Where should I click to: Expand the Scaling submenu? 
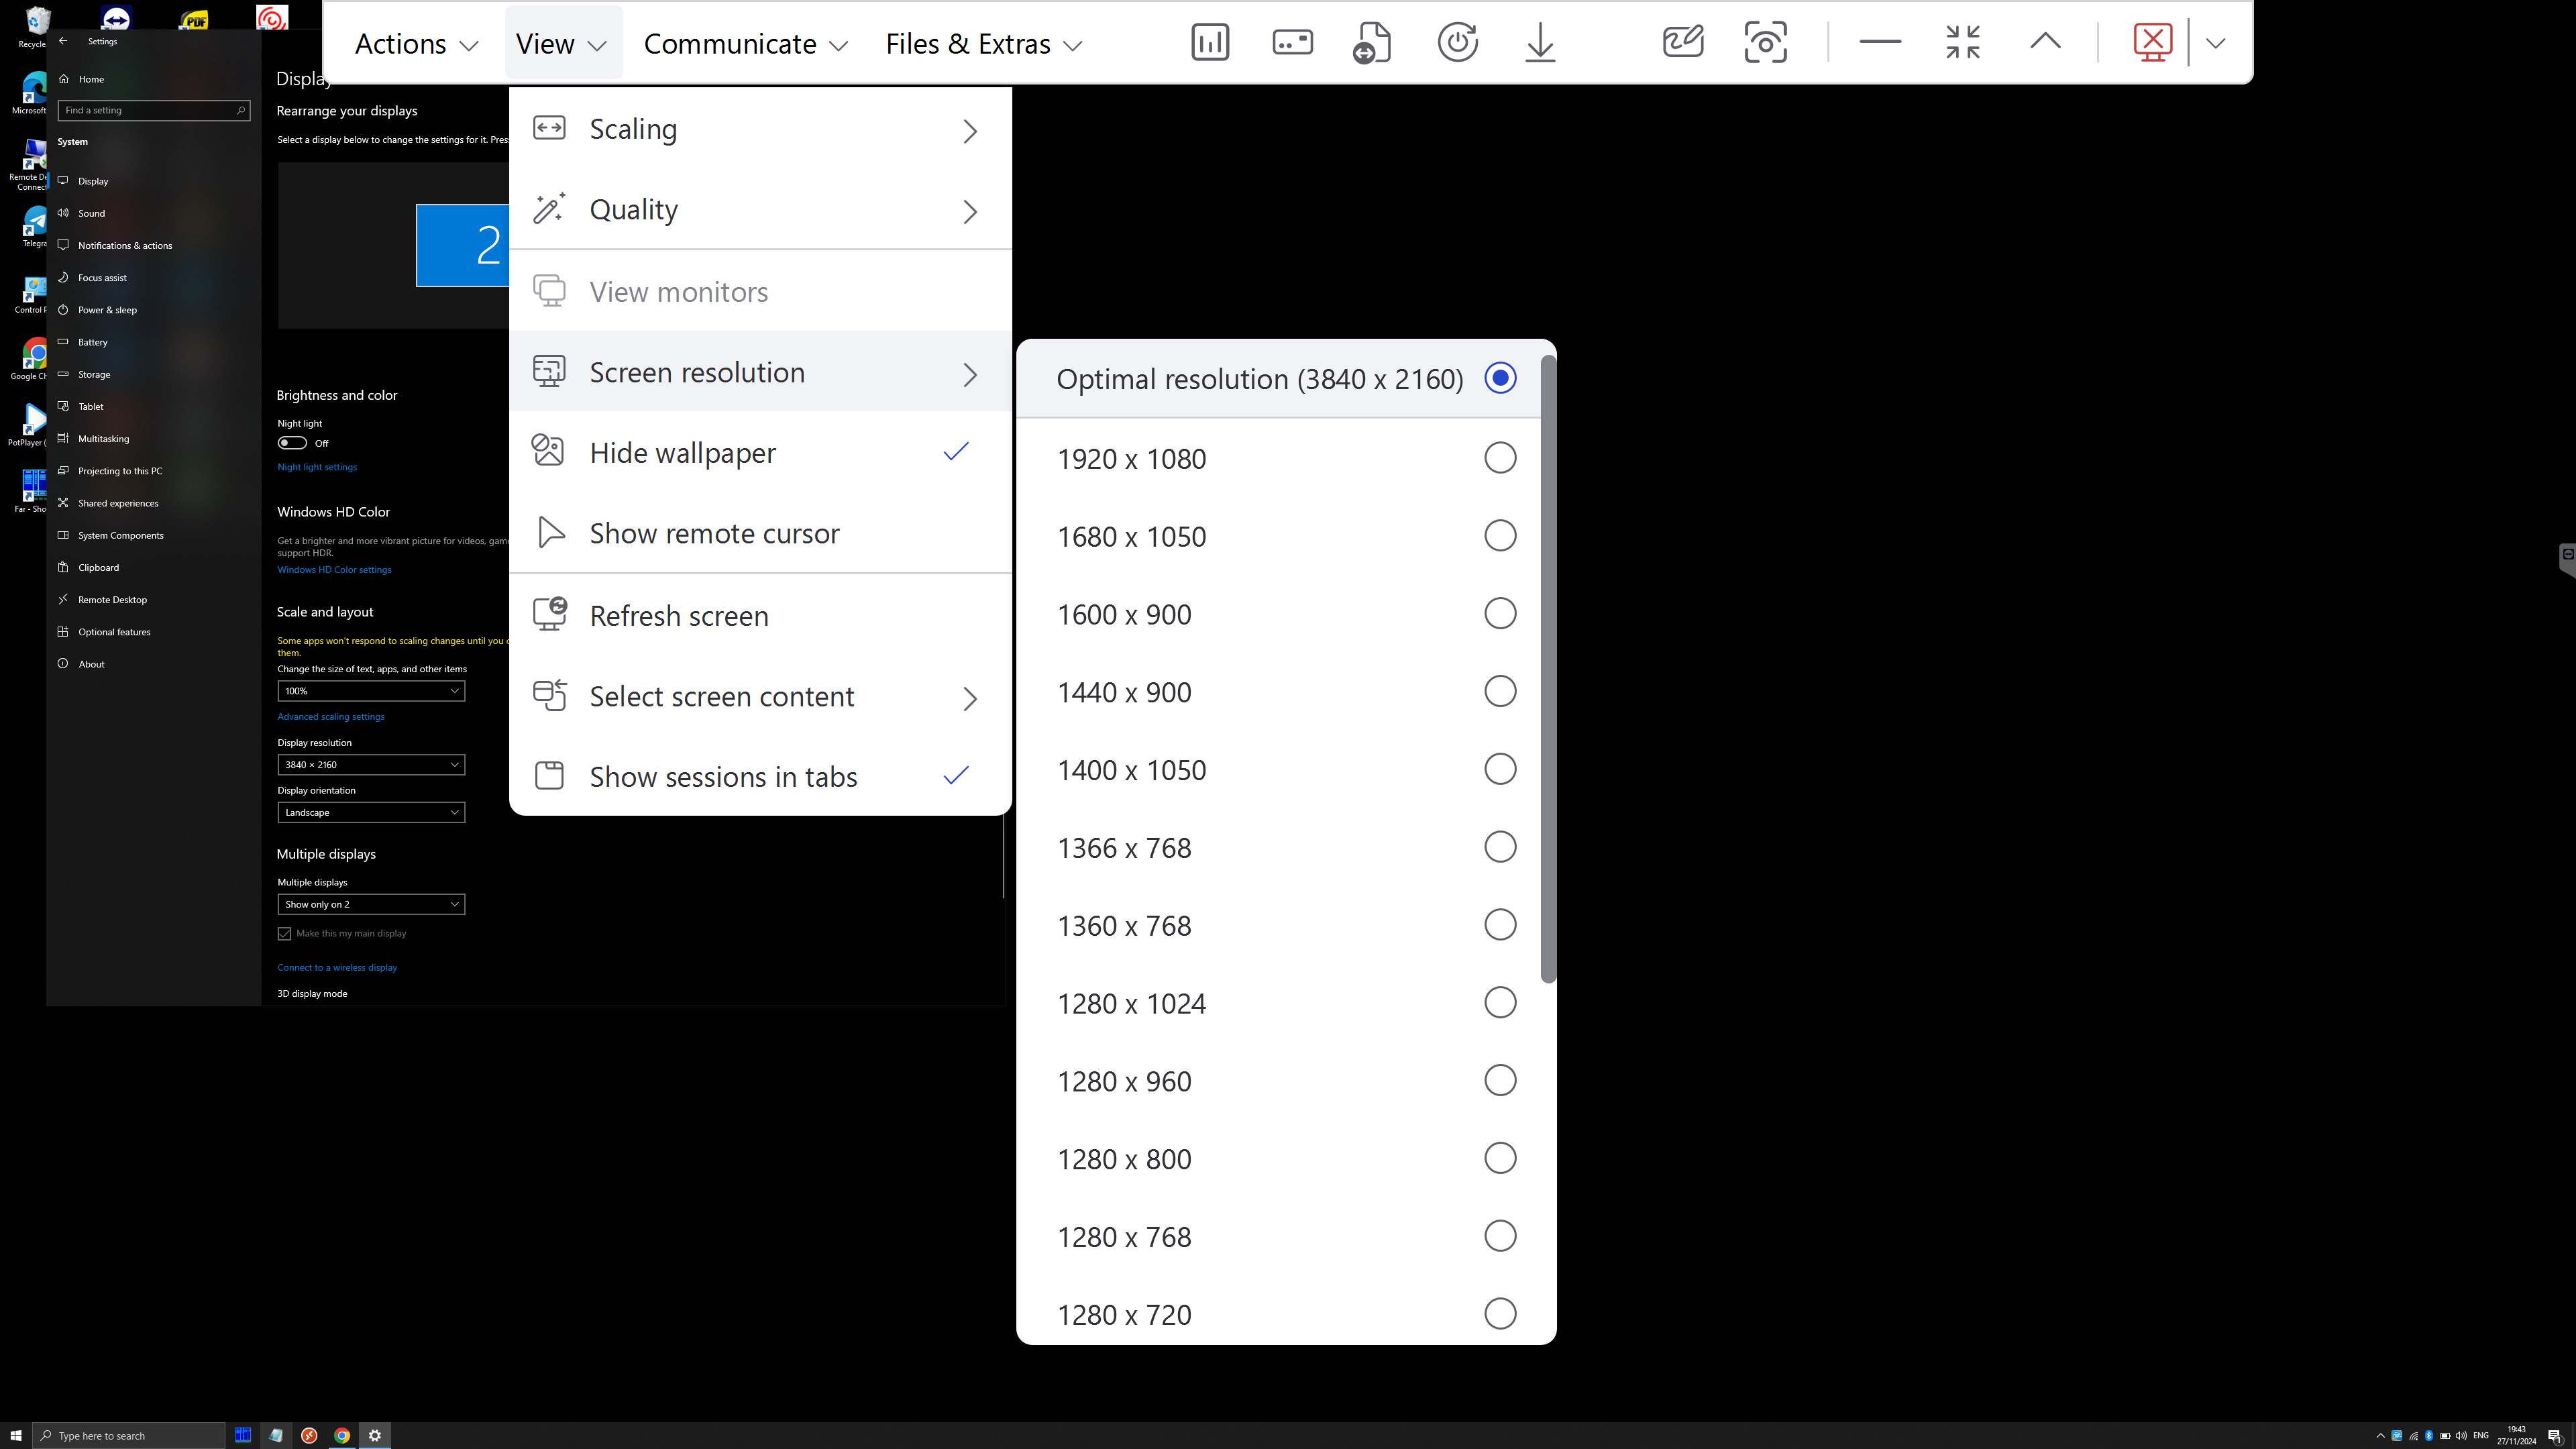tap(760, 130)
